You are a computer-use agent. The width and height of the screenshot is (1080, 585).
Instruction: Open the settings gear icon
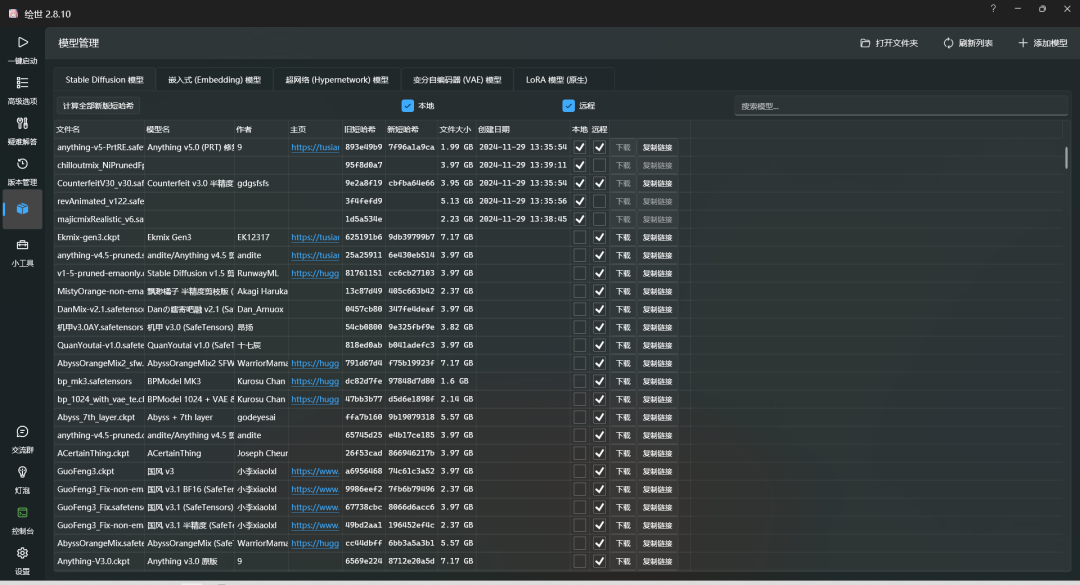22,553
